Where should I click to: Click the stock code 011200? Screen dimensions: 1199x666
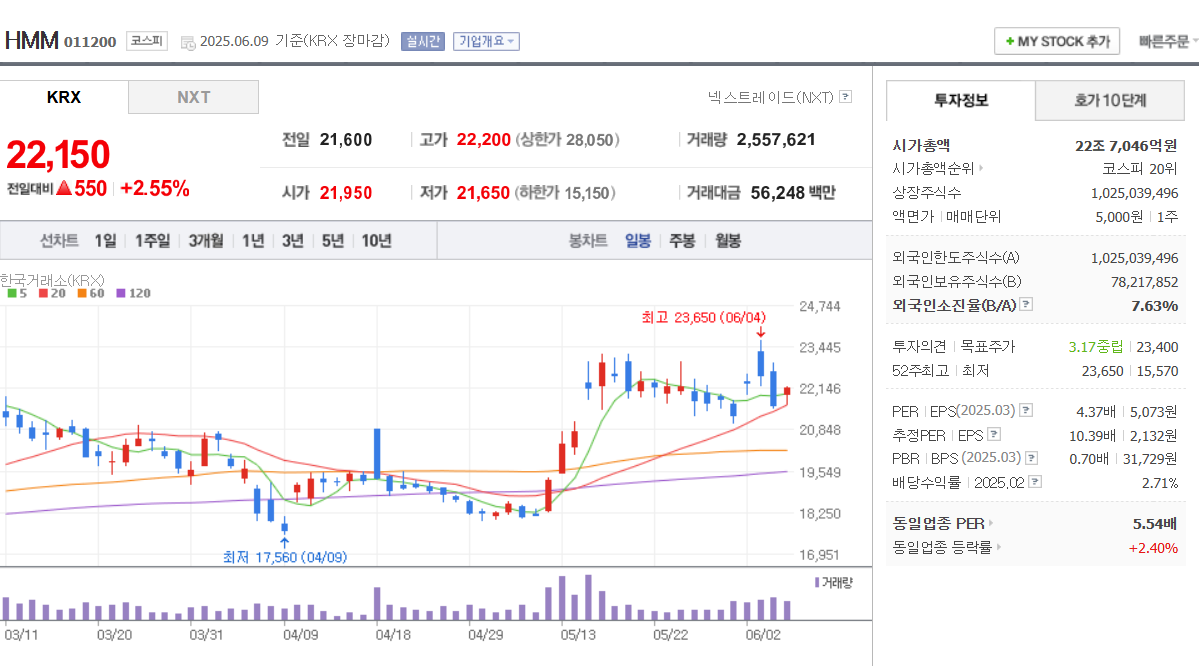pos(90,42)
